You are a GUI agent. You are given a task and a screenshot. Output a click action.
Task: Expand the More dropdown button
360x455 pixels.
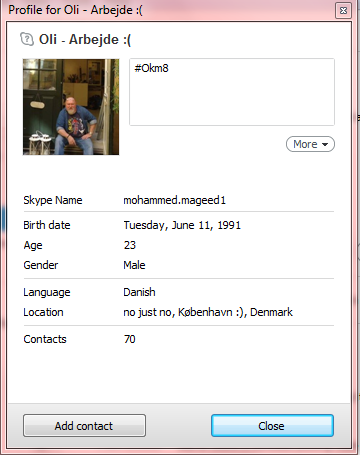click(x=310, y=144)
